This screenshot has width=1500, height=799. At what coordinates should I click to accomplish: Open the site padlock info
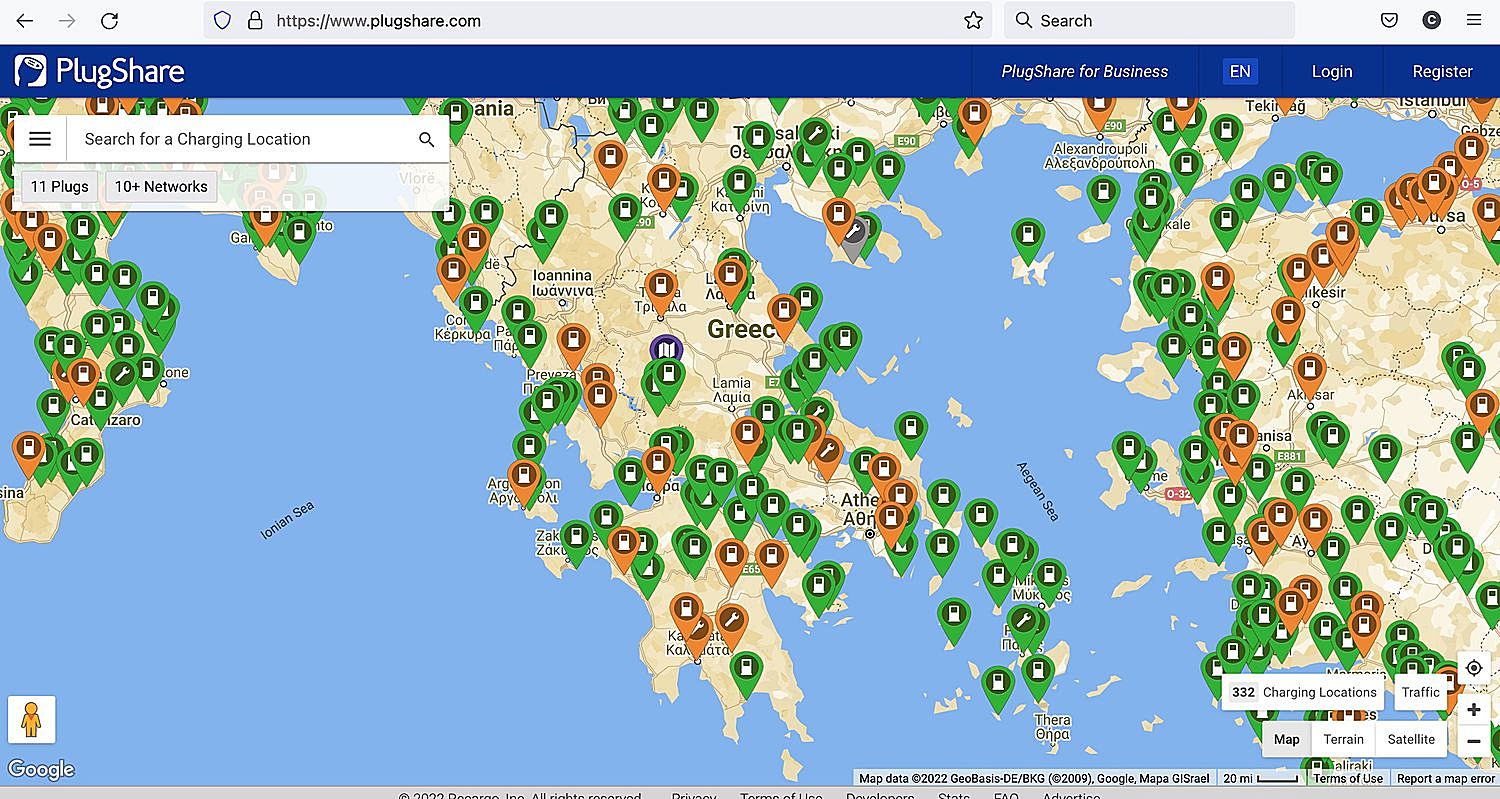[255, 20]
